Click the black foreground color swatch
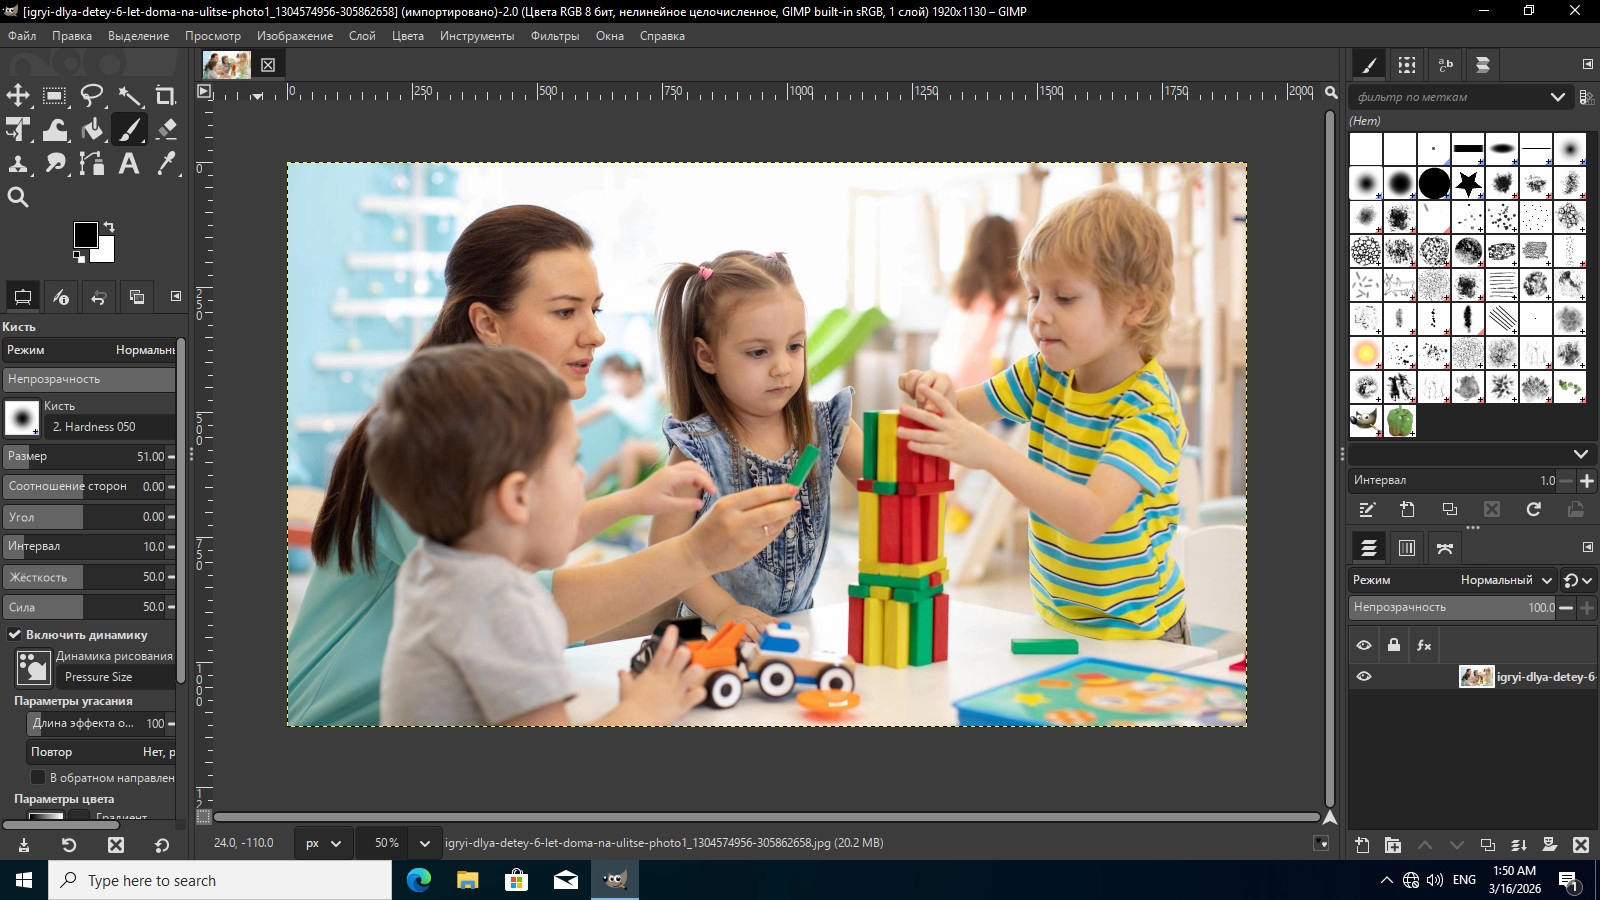The height and width of the screenshot is (900, 1600). click(85, 235)
